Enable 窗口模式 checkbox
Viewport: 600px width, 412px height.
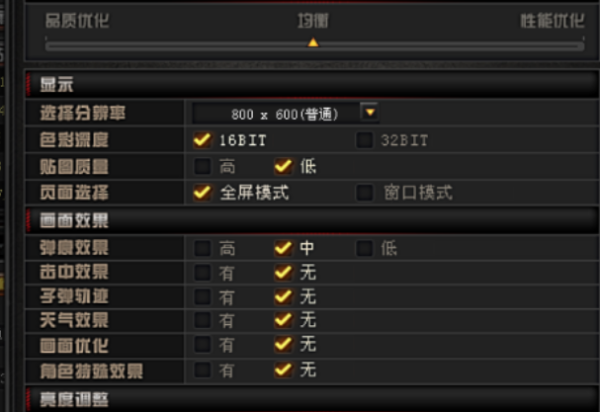tap(364, 192)
